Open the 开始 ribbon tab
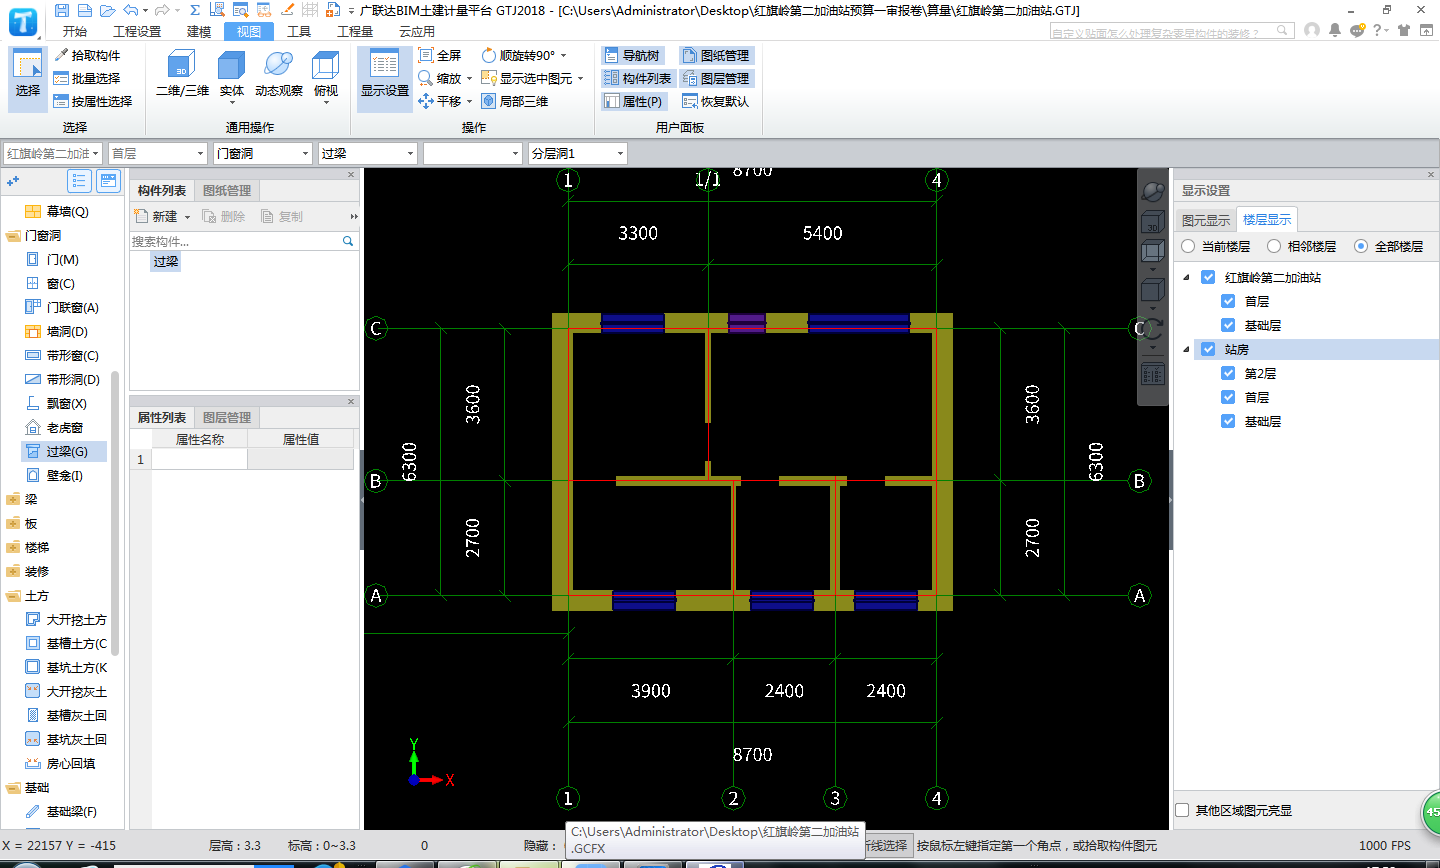Image resolution: width=1440 pixels, height=868 pixels. click(x=75, y=31)
